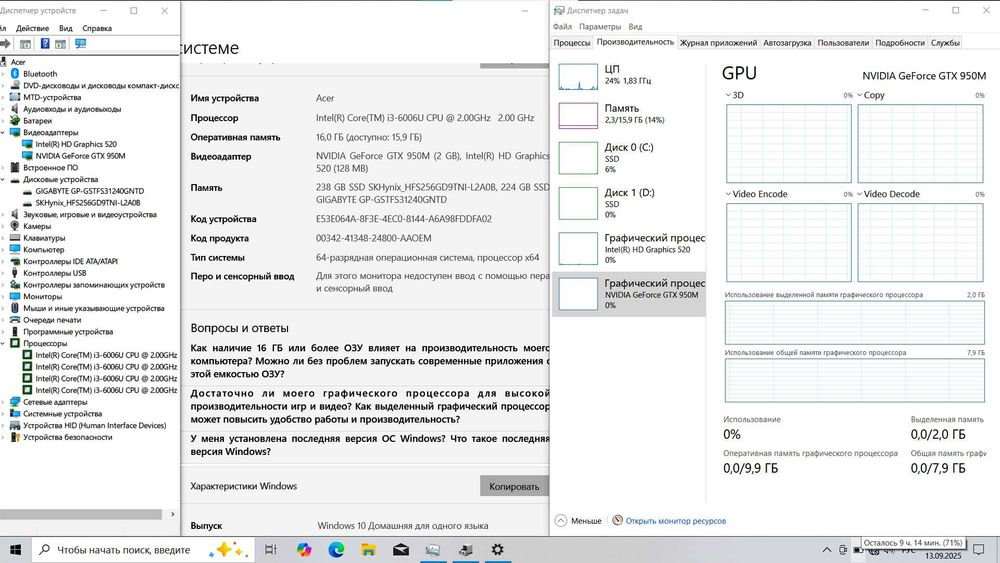The height and width of the screenshot is (563, 1000).
Task: Open Task View from the taskbar
Action: (270, 550)
